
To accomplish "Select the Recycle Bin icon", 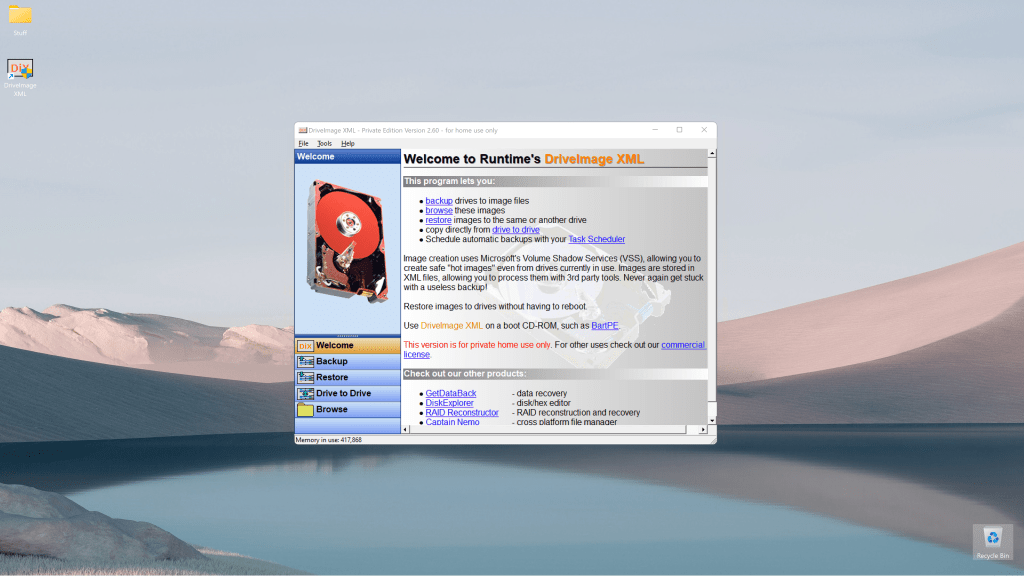I will pos(993,542).
